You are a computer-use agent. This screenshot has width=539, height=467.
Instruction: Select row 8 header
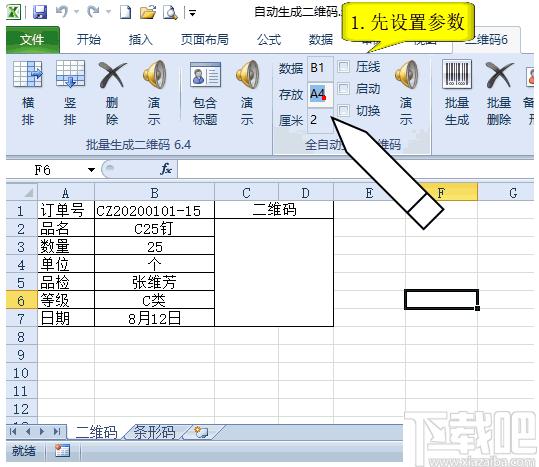tap(21, 337)
